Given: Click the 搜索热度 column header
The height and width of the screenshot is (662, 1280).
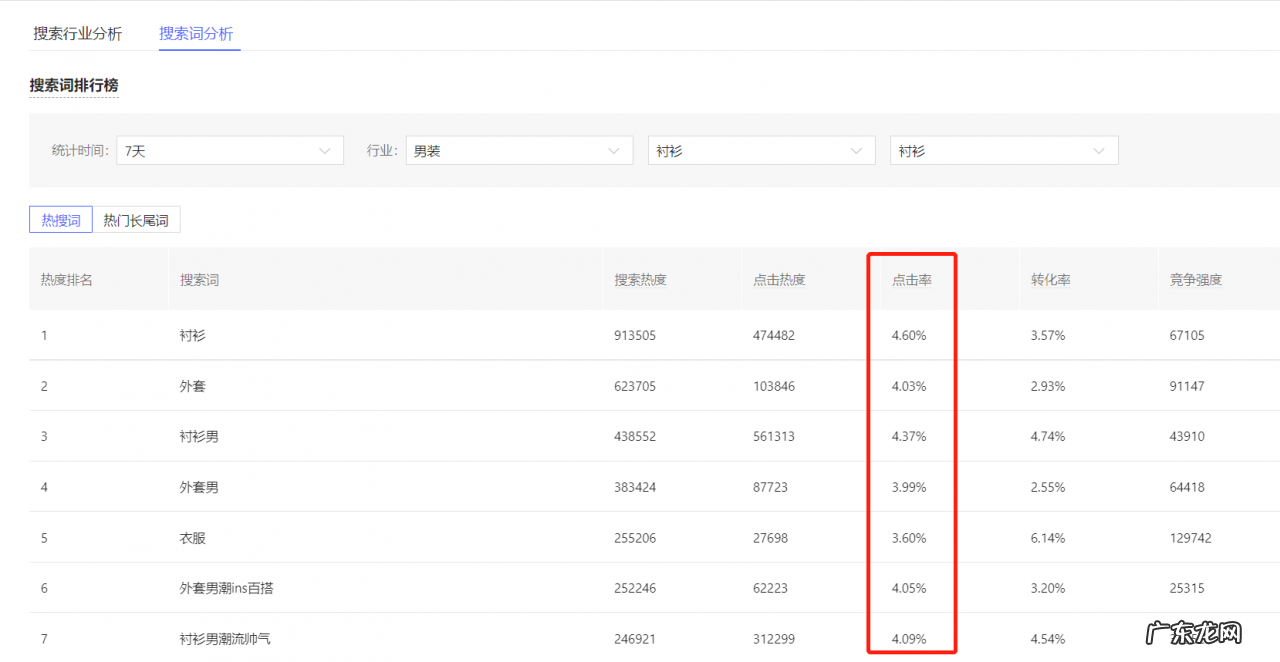Looking at the screenshot, I should pyautogui.click(x=640, y=280).
